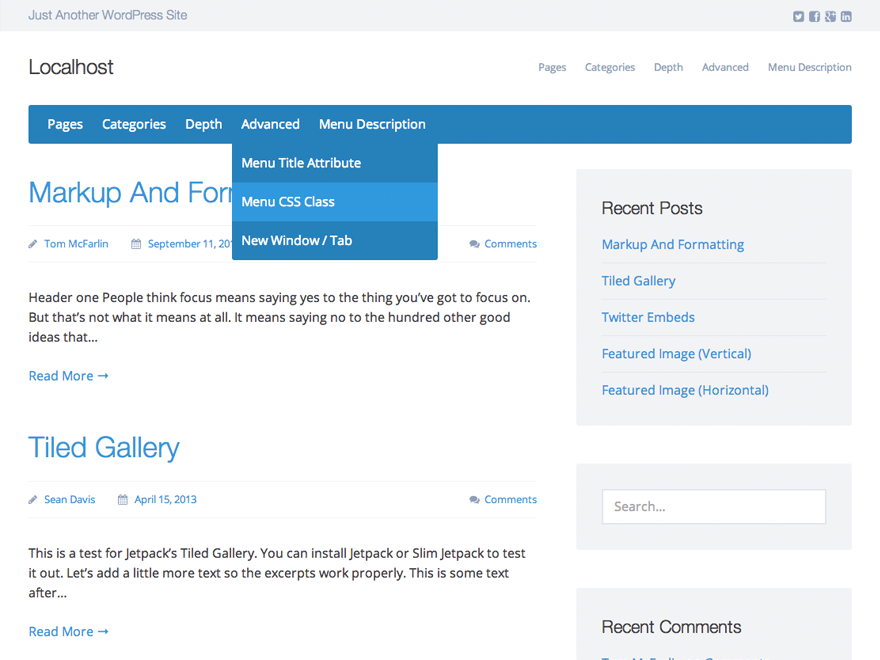Click pencil author icon beside Tom McFarlin
Screen dimensions: 880x660
coord(33,244)
